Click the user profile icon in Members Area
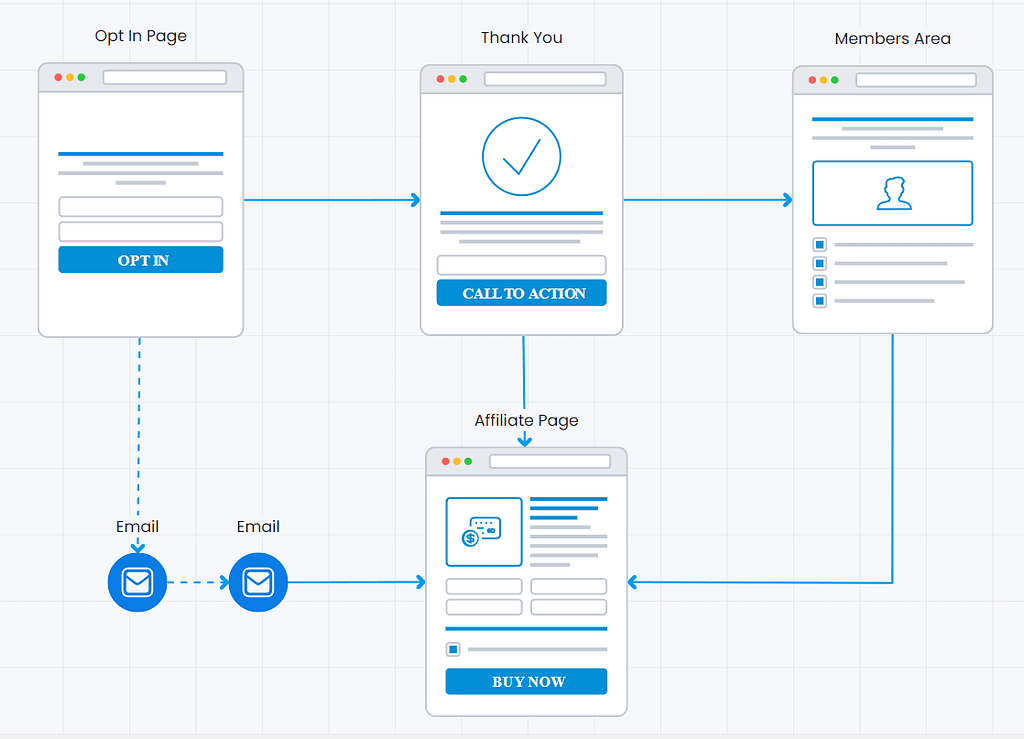 point(893,193)
